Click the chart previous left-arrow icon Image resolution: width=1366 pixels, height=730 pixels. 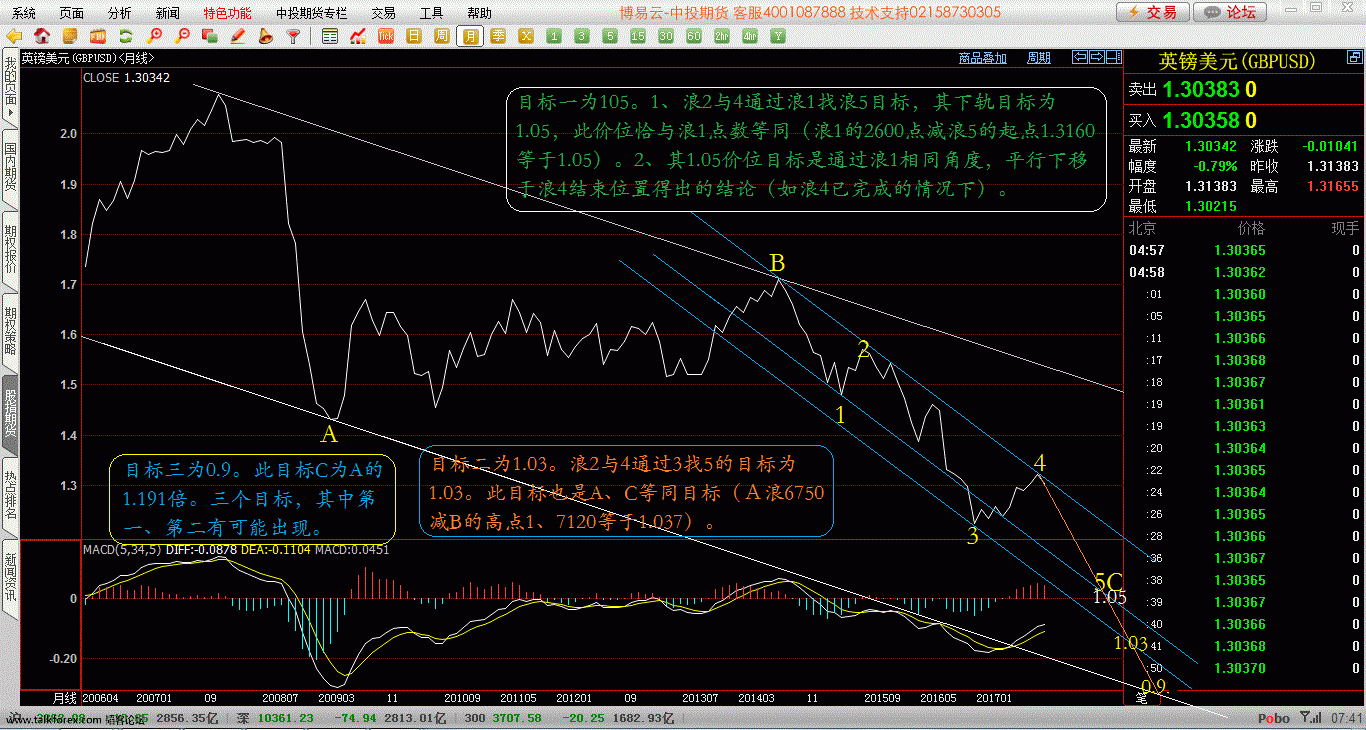click(x=1080, y=57)
